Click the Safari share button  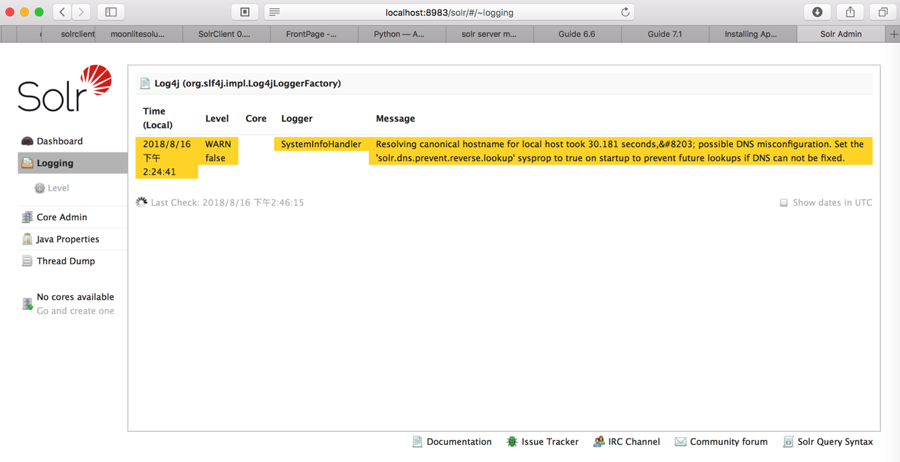(x=851, y=11)
